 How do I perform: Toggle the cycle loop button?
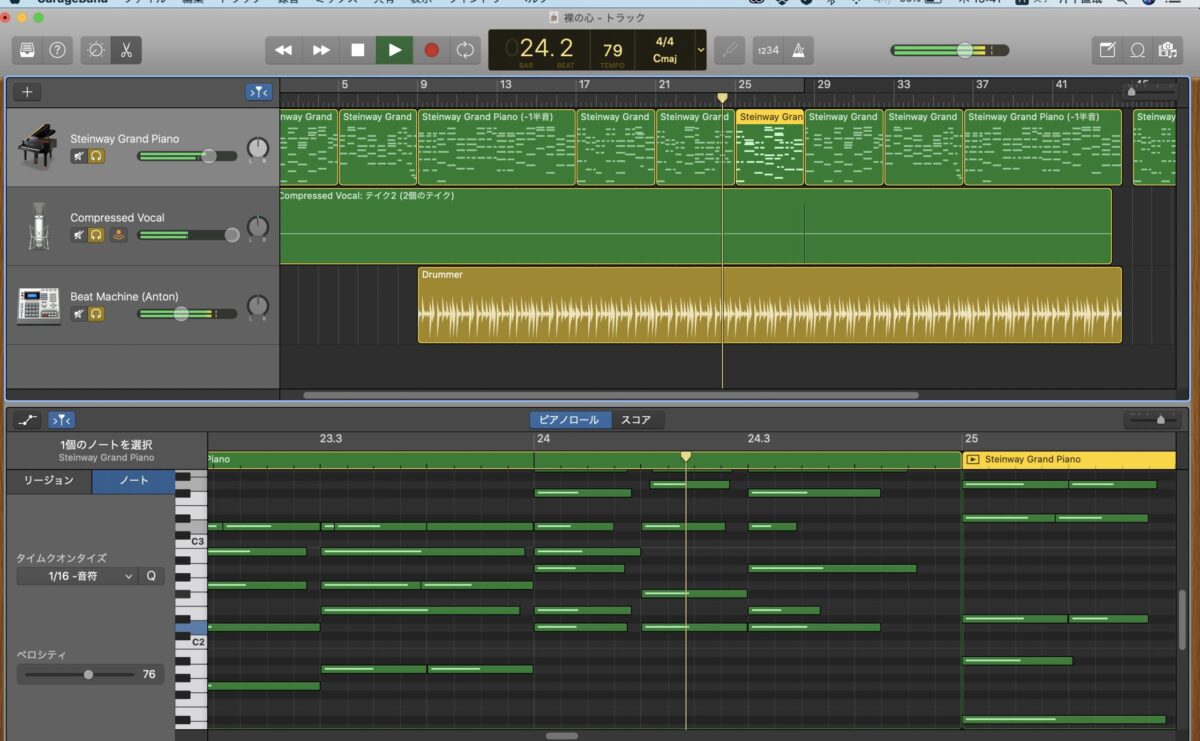(x=465, y=50)
